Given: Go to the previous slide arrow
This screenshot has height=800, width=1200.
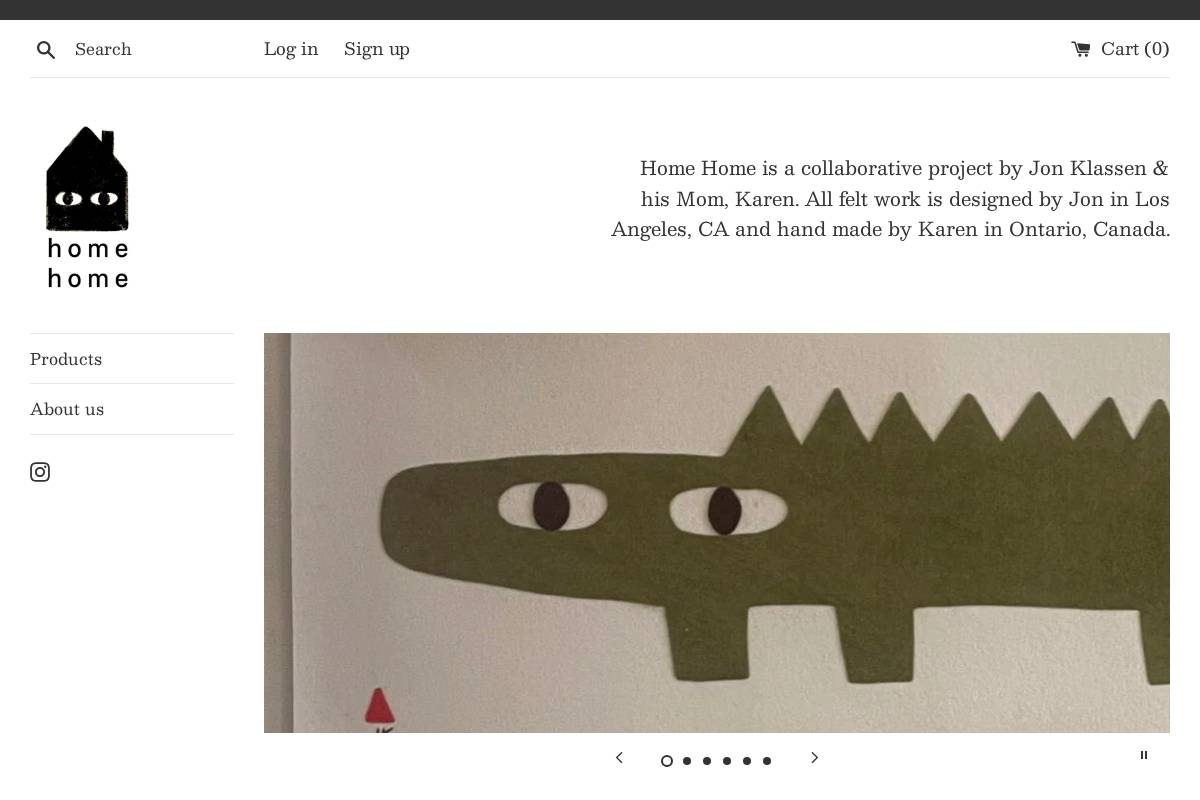Looking at the screenshot, I should pos(619,758).
